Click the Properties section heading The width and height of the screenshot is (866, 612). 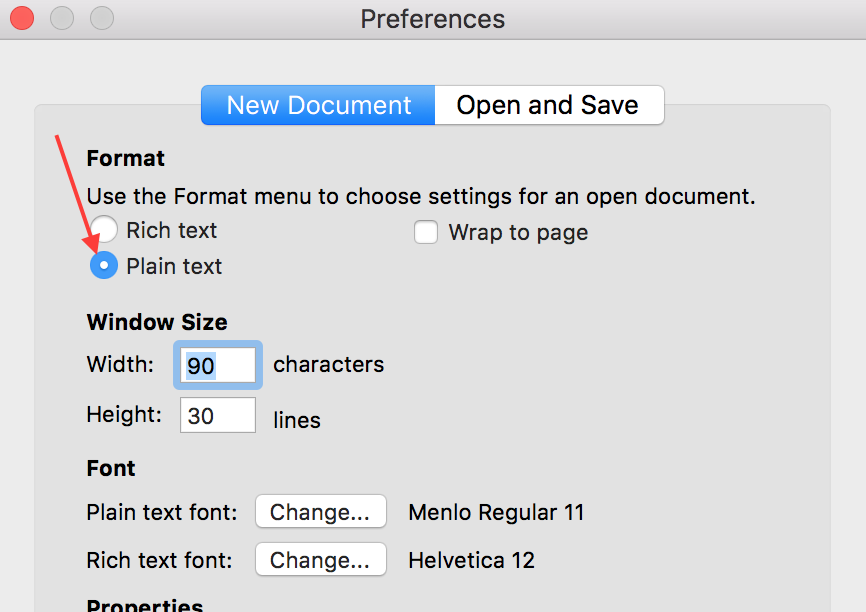pos(144,604)
